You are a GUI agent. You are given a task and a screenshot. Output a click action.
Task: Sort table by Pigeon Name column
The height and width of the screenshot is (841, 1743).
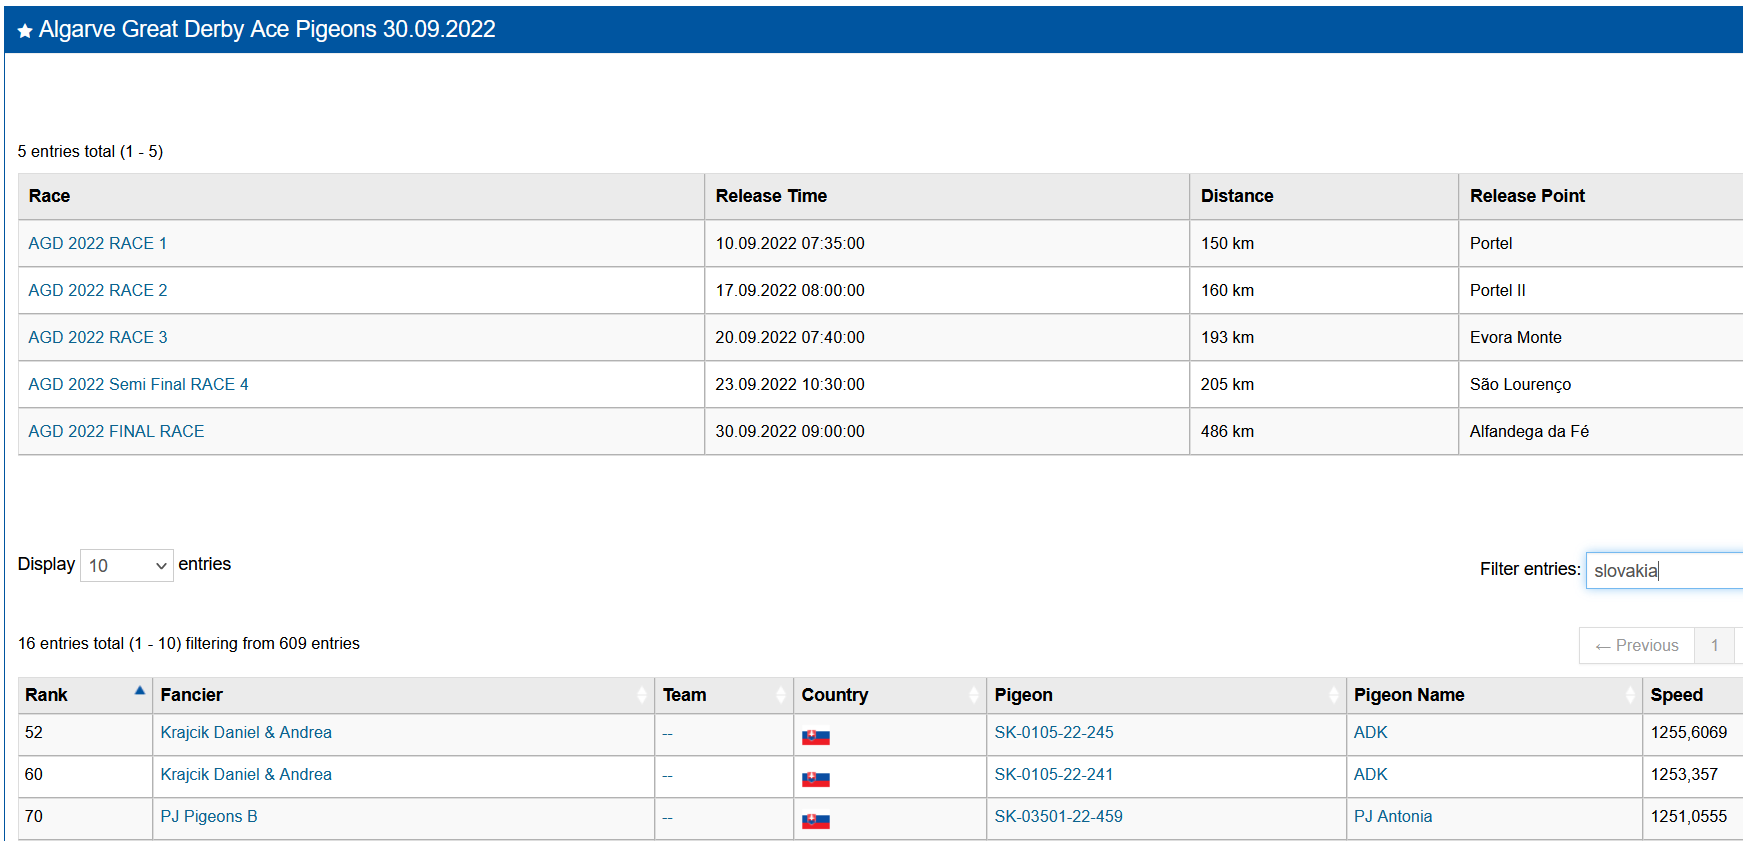click(x=1494, y=695)
